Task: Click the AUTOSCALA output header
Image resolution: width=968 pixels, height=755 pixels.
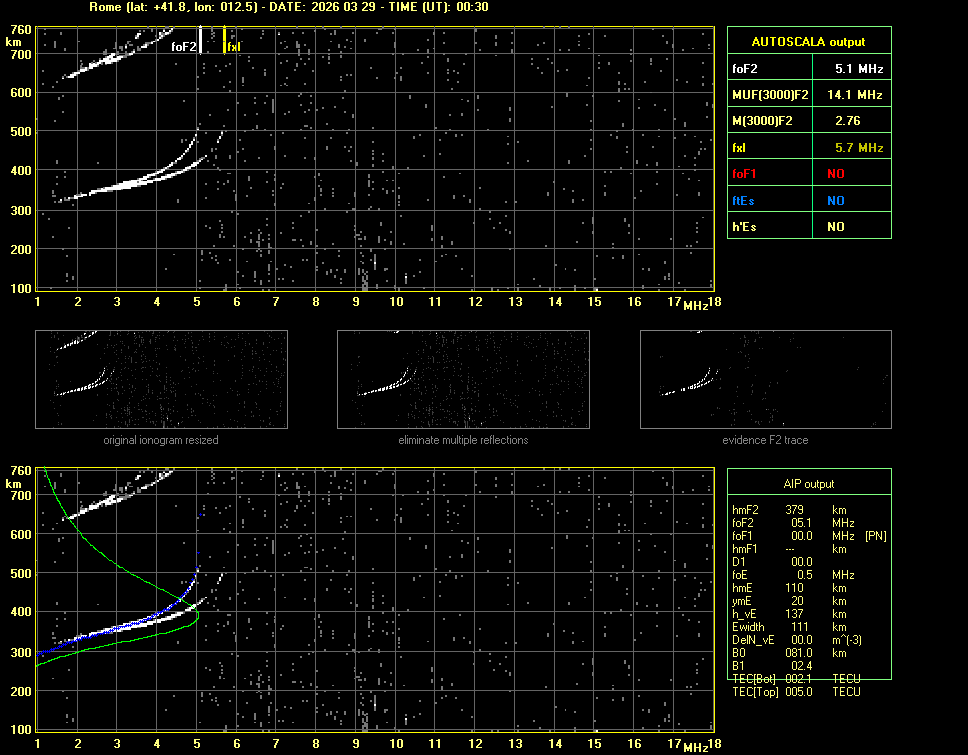Action: pos(808,42)
